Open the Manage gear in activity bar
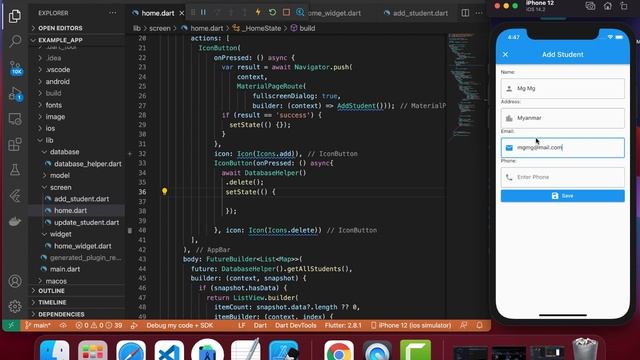Screen dimensions: 640x360 coord(15,306)
